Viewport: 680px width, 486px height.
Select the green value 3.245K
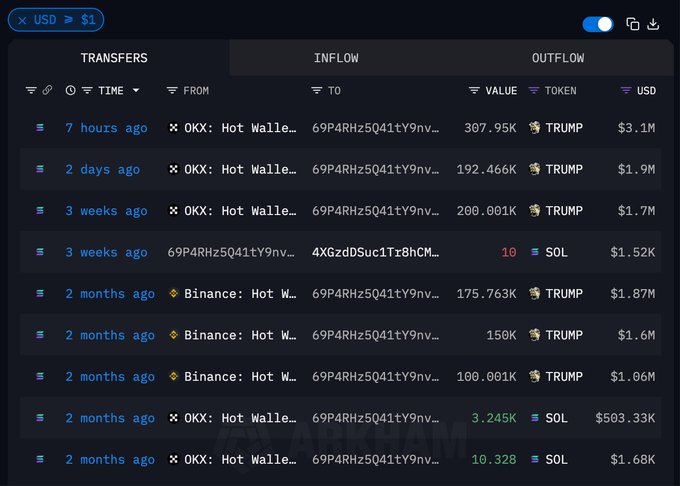[x=494, y=418]
